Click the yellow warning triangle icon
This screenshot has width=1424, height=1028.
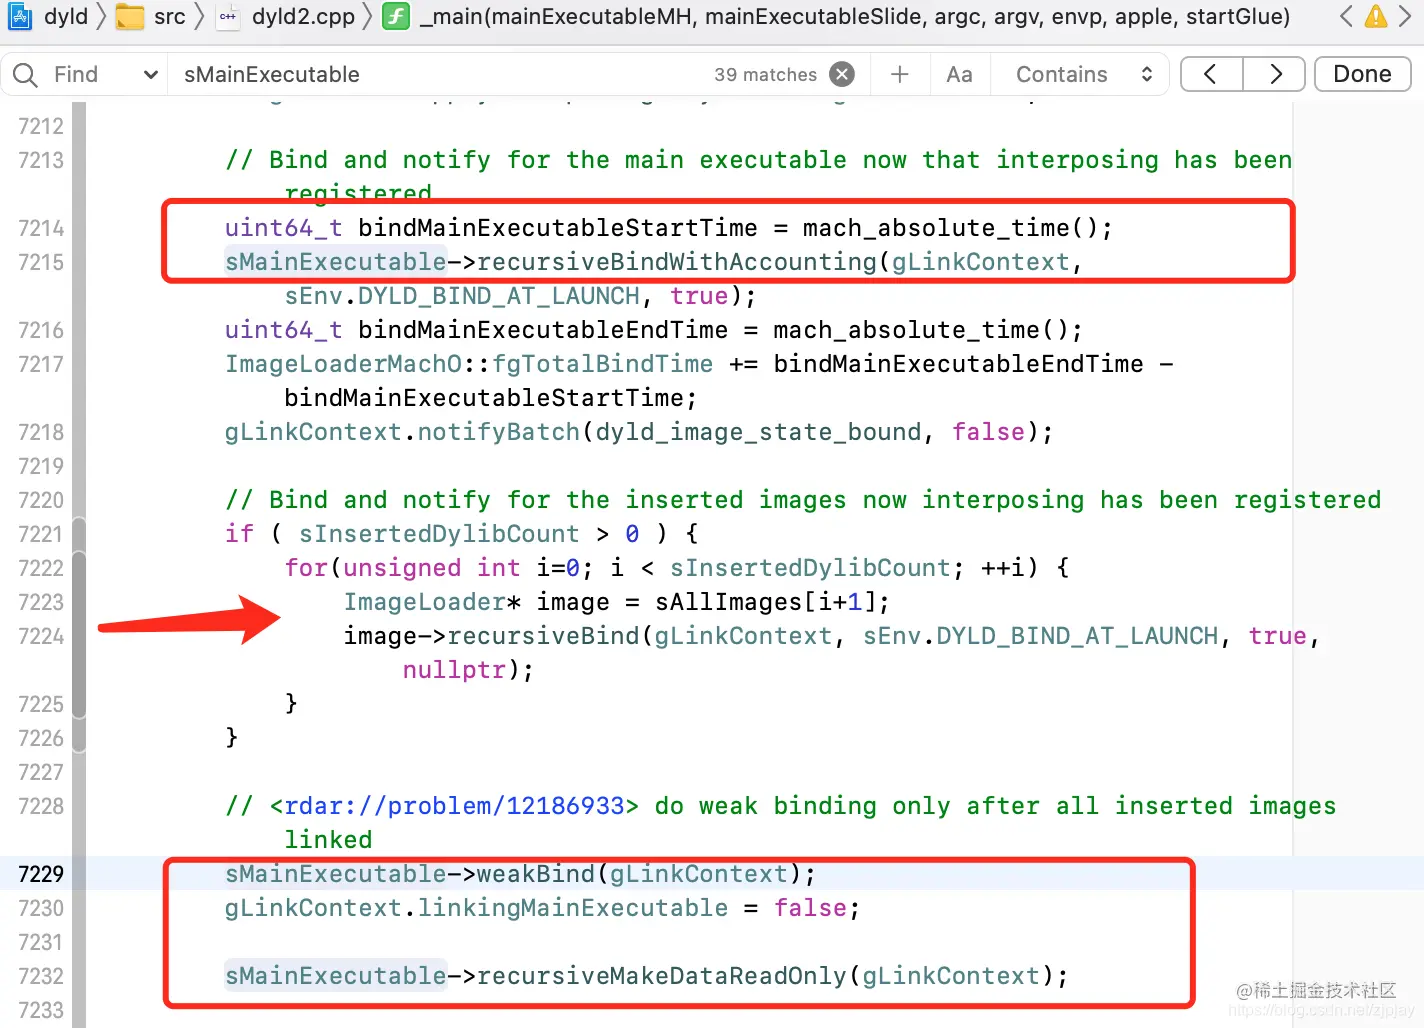[x=1377, y=16]
